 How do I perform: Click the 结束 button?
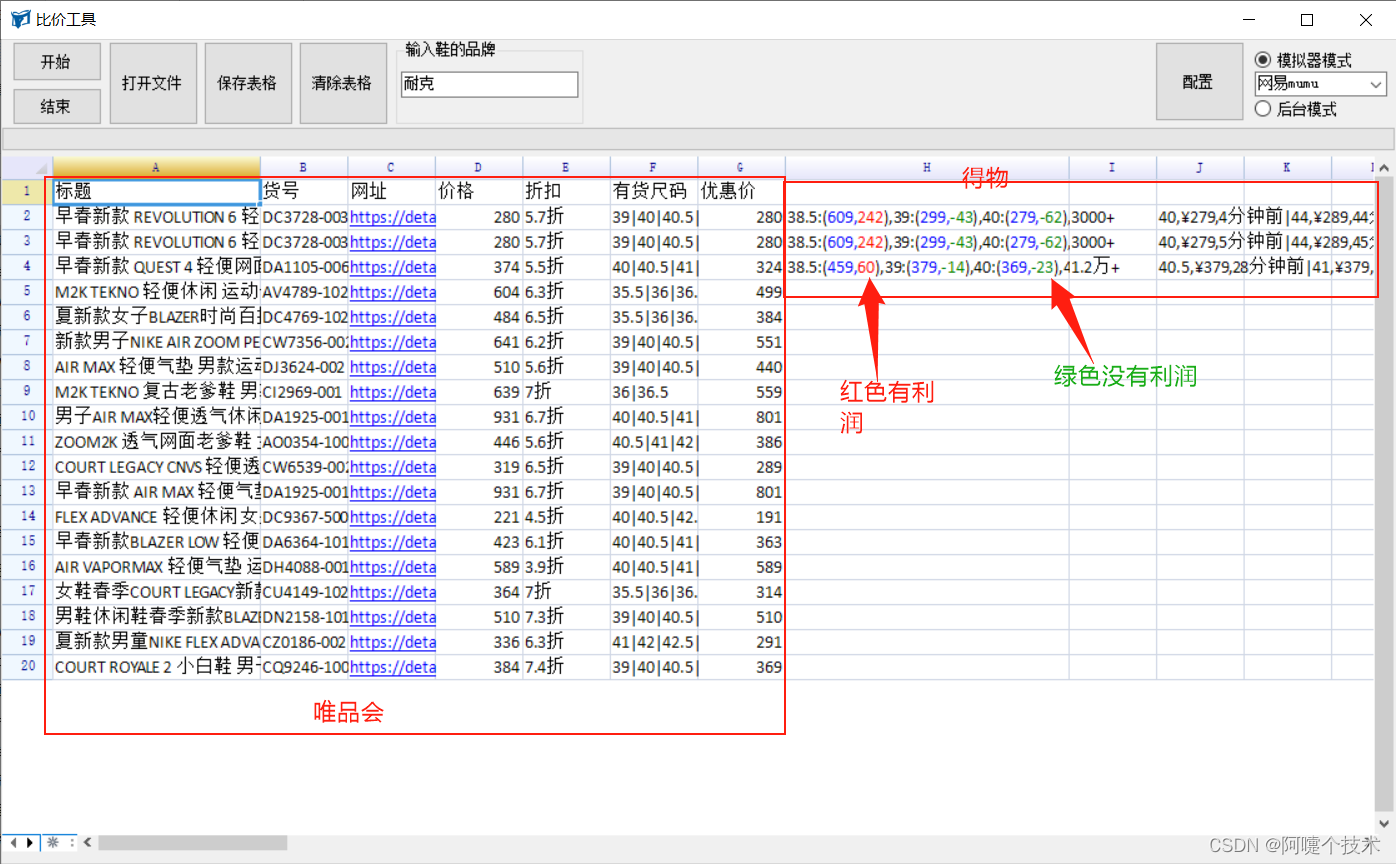[56, 106]
